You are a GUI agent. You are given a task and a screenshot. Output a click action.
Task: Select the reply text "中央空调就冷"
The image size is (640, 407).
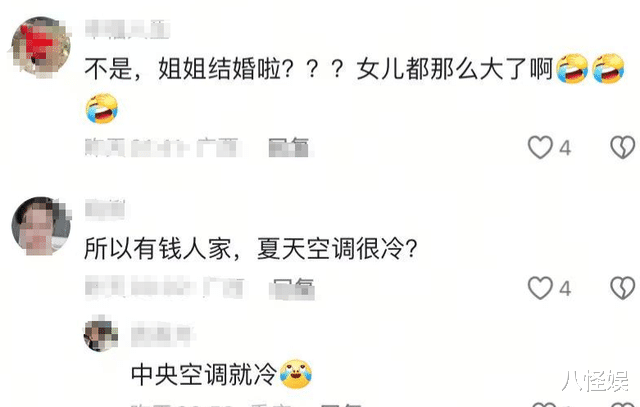pos(204,374)
